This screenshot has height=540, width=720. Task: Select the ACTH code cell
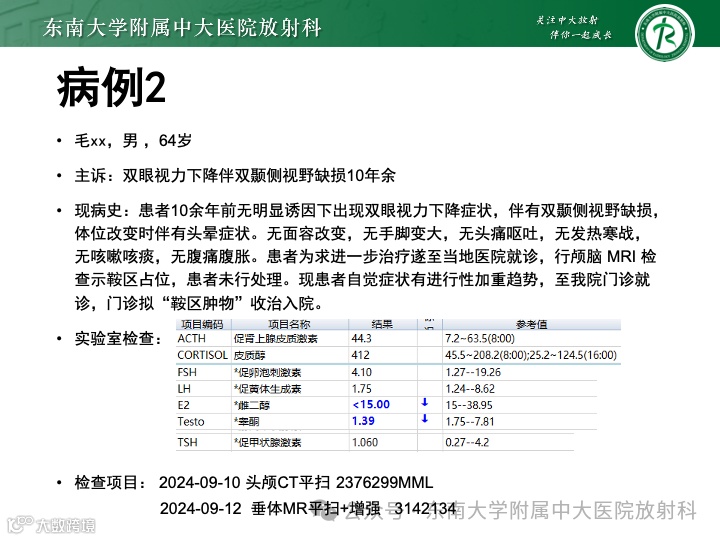point(191,338)
